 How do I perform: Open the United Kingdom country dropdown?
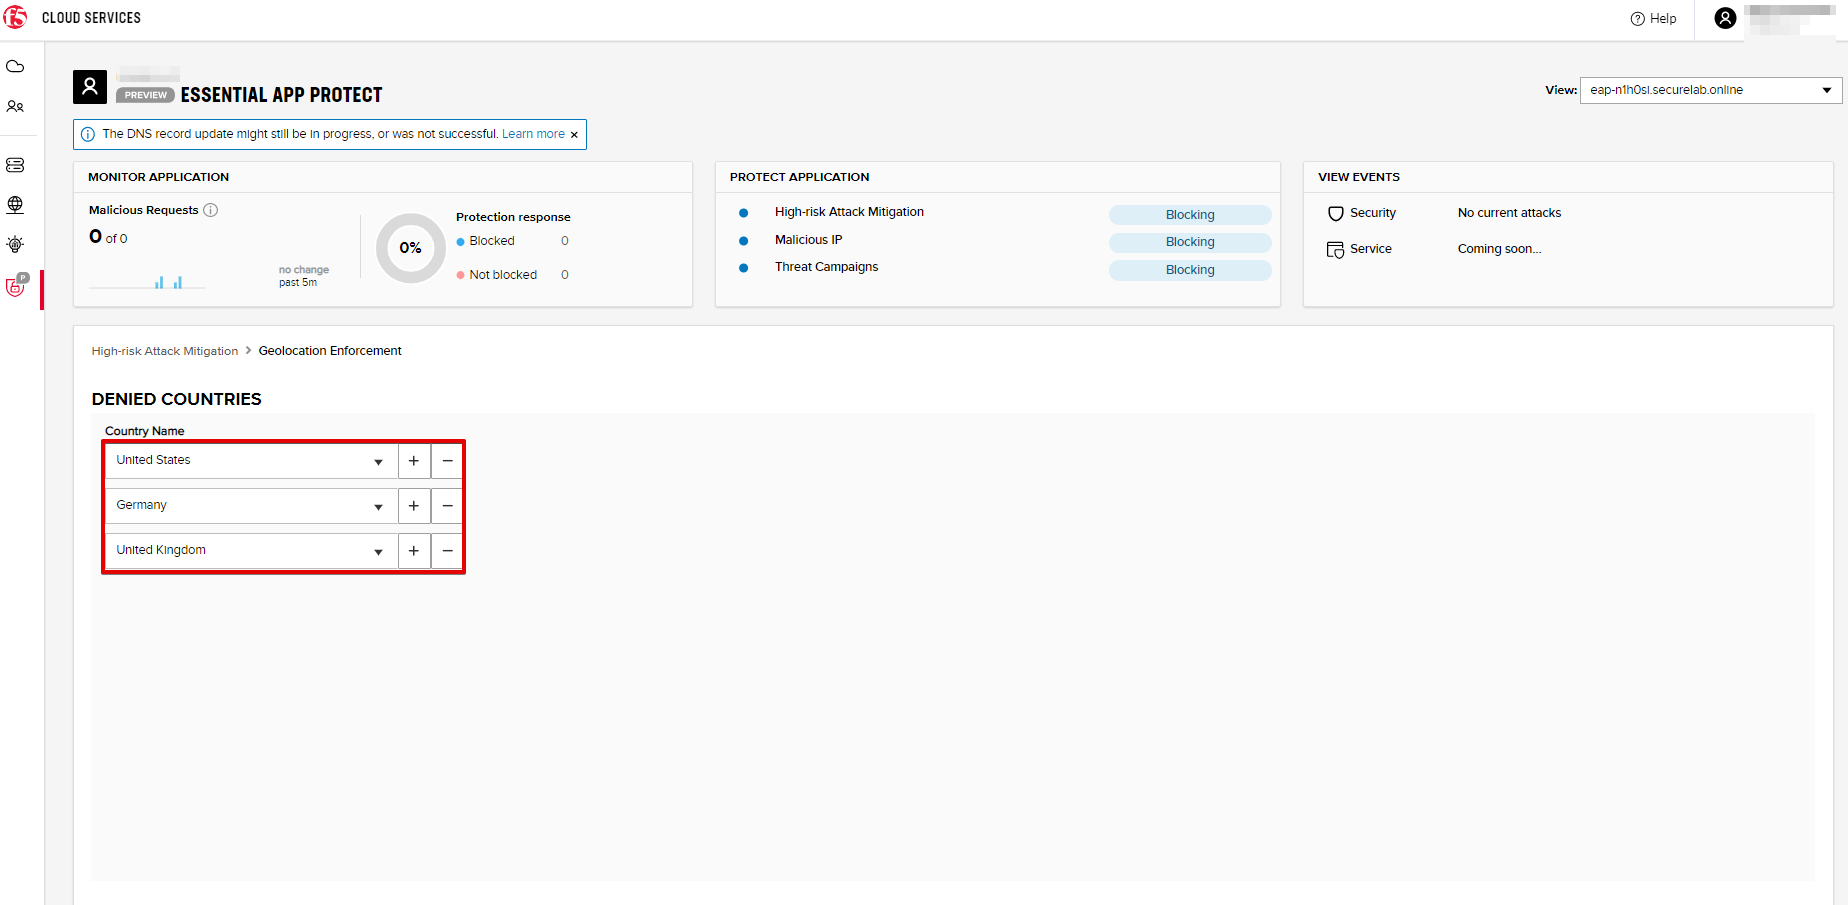click(251, 551)
